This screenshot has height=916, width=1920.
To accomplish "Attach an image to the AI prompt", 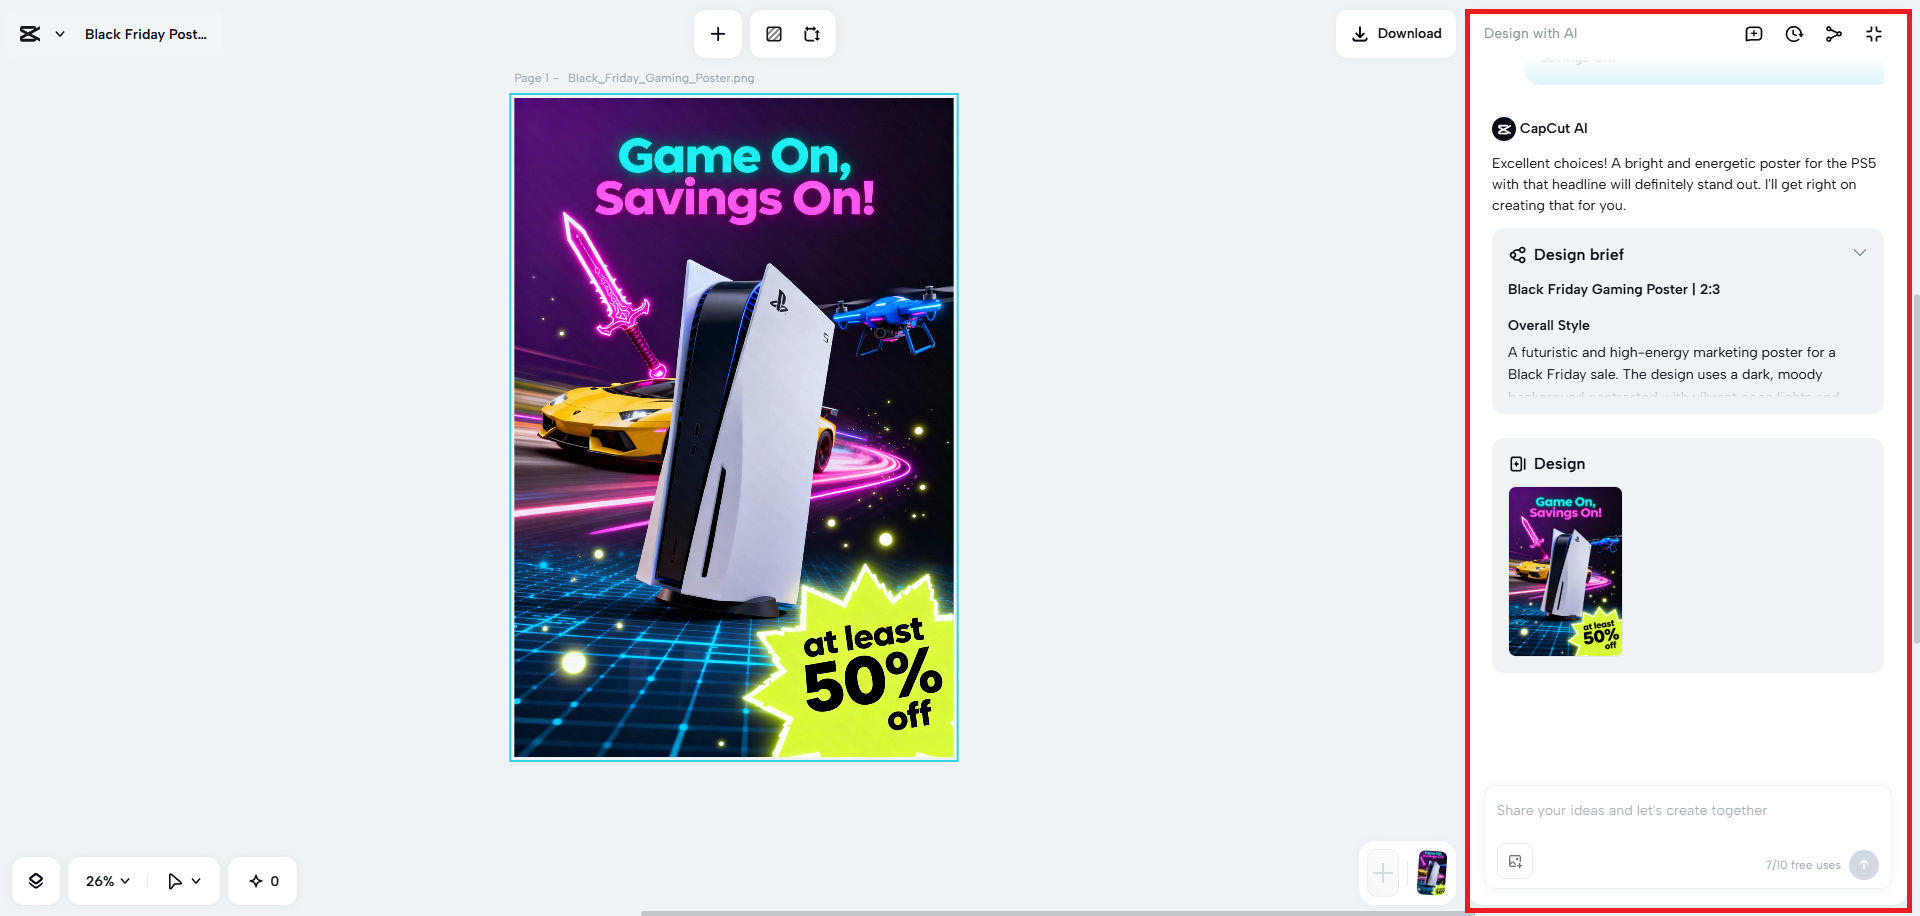I will (x=1515, y=861).
